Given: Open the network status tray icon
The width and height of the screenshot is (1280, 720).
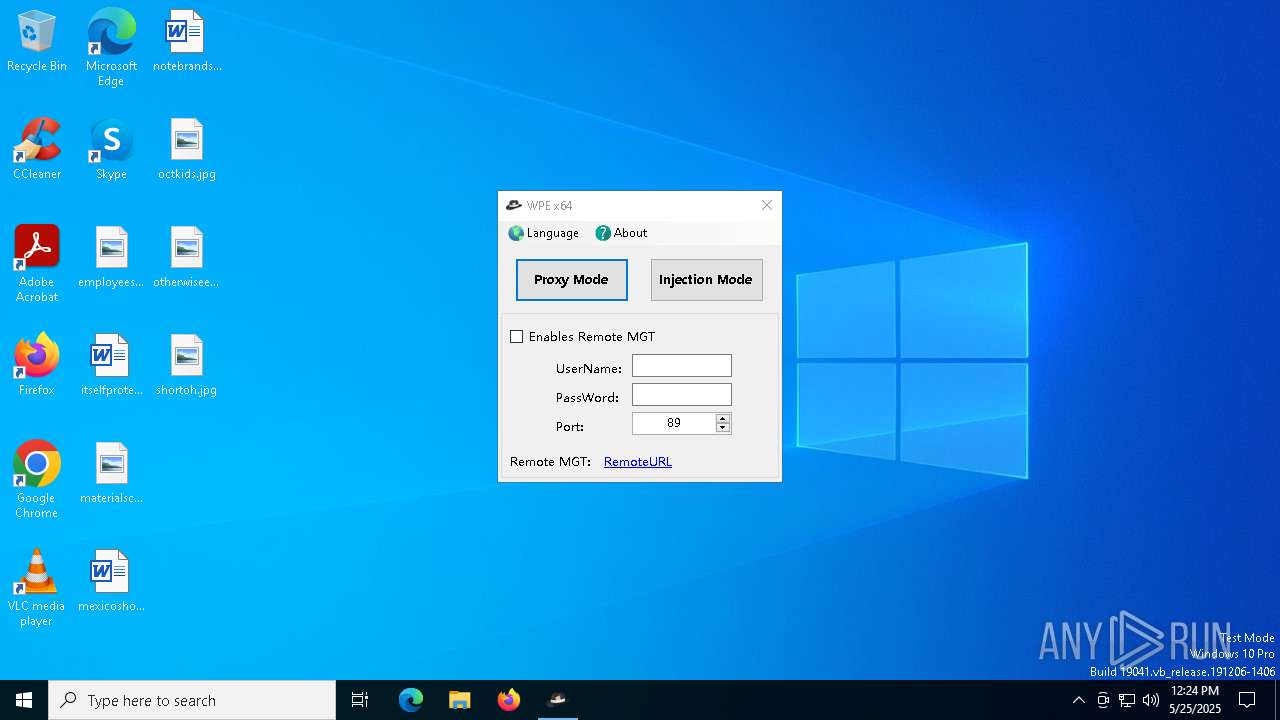Looking at the screenshot, I should (x=1127, y=700).
